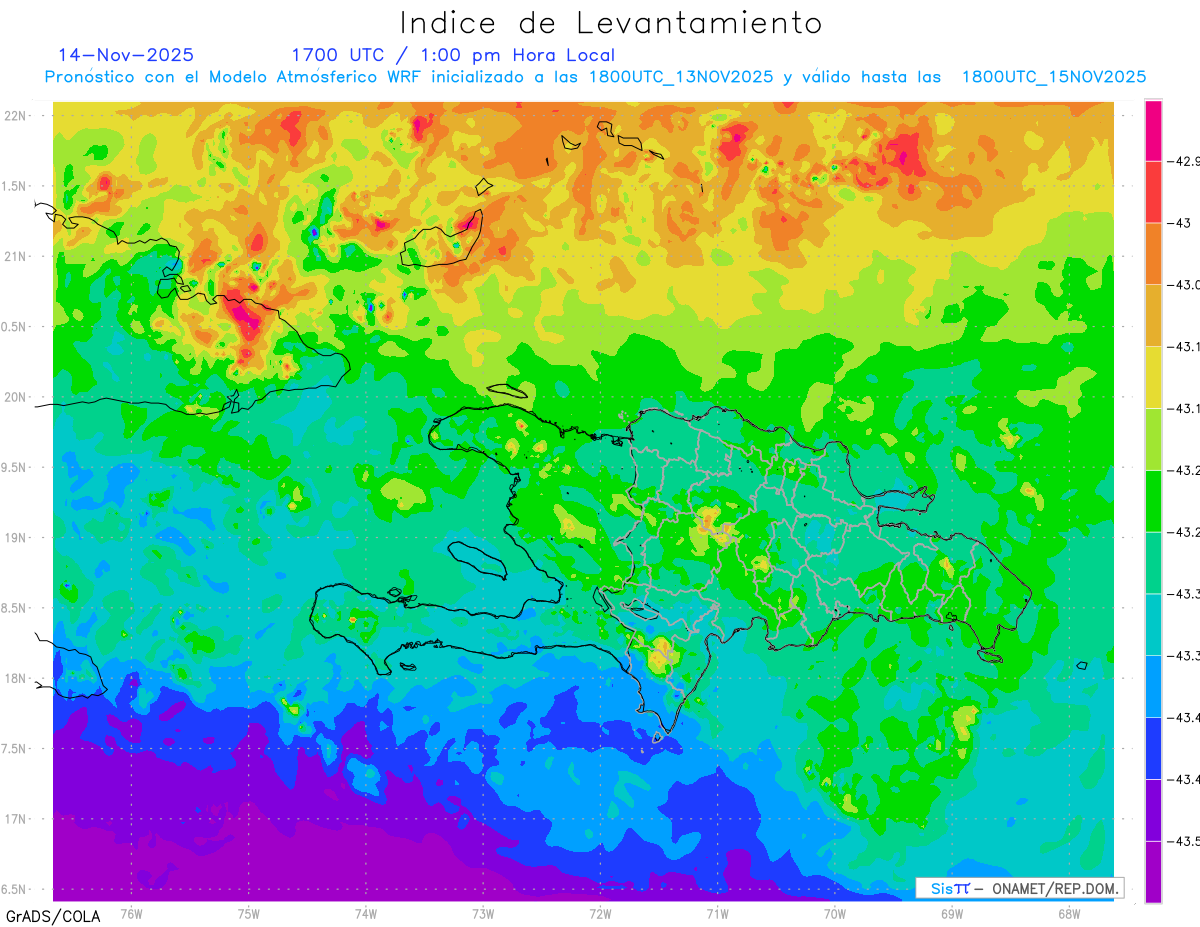Click the '17N' latitude label
The height and width of the screenshot is (927, 1200).
tap(17, 819)
